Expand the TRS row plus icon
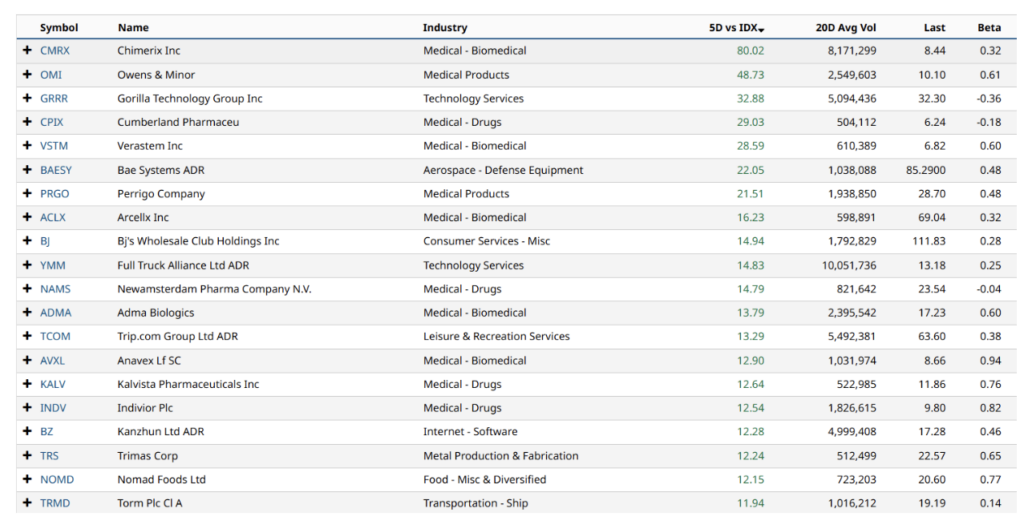 point(27,456)
